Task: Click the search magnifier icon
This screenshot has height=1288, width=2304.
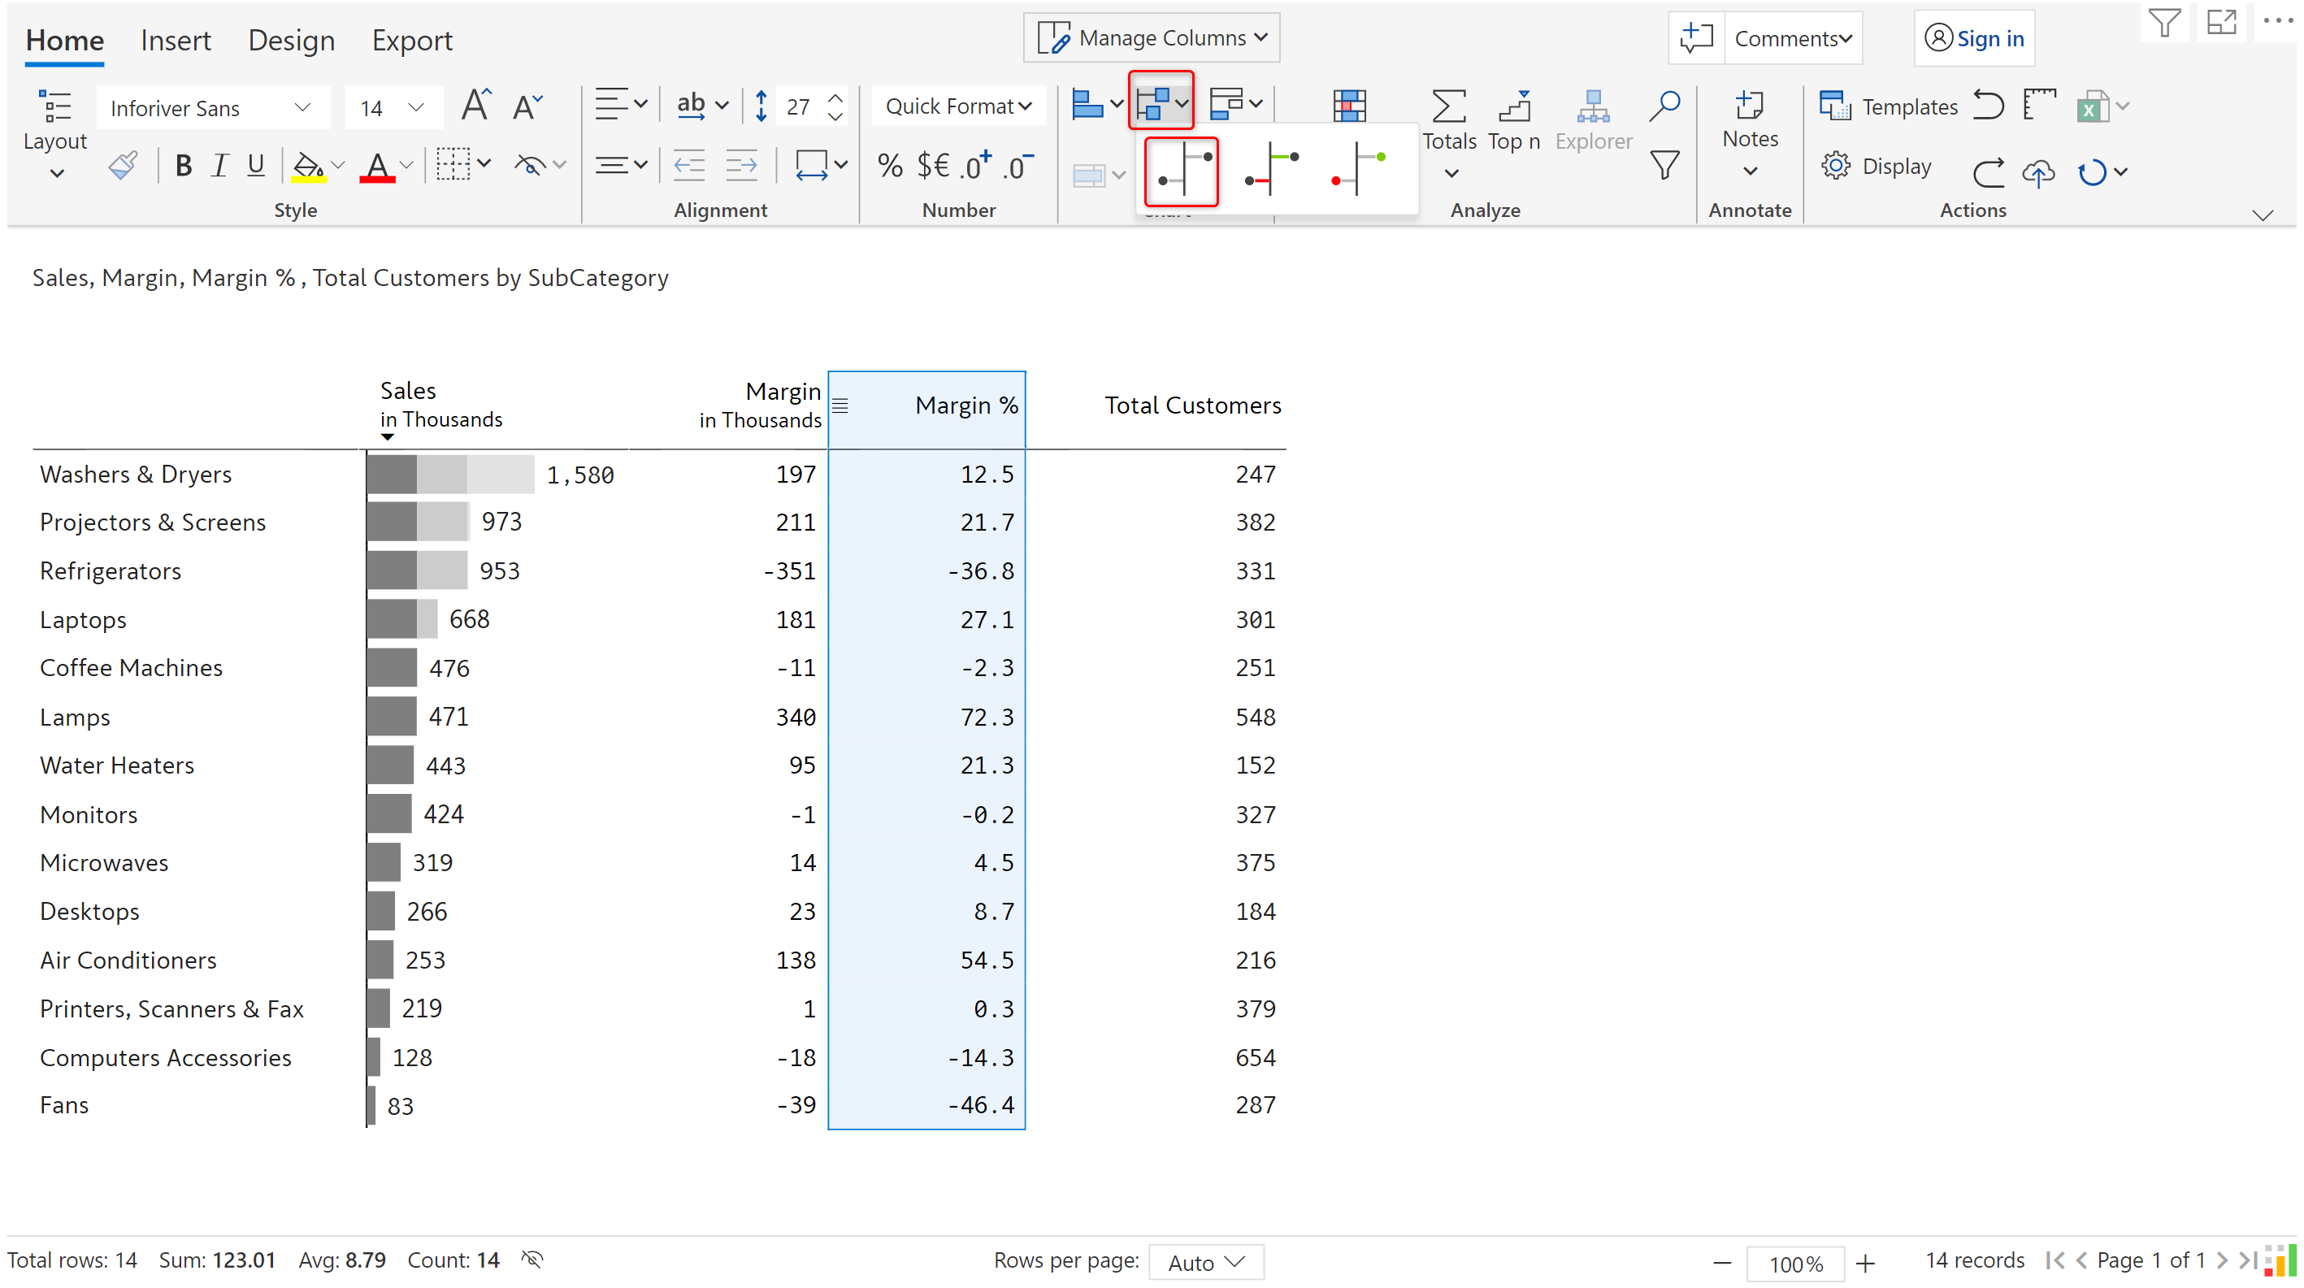Action: 1665,105
